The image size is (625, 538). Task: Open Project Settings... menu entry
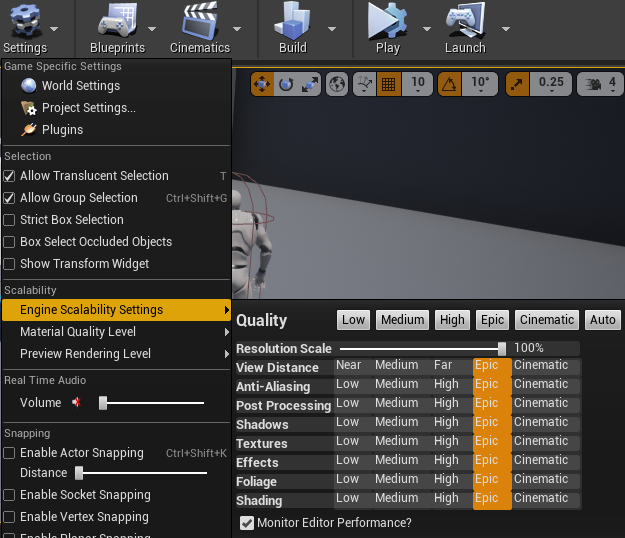pos(116,108)
